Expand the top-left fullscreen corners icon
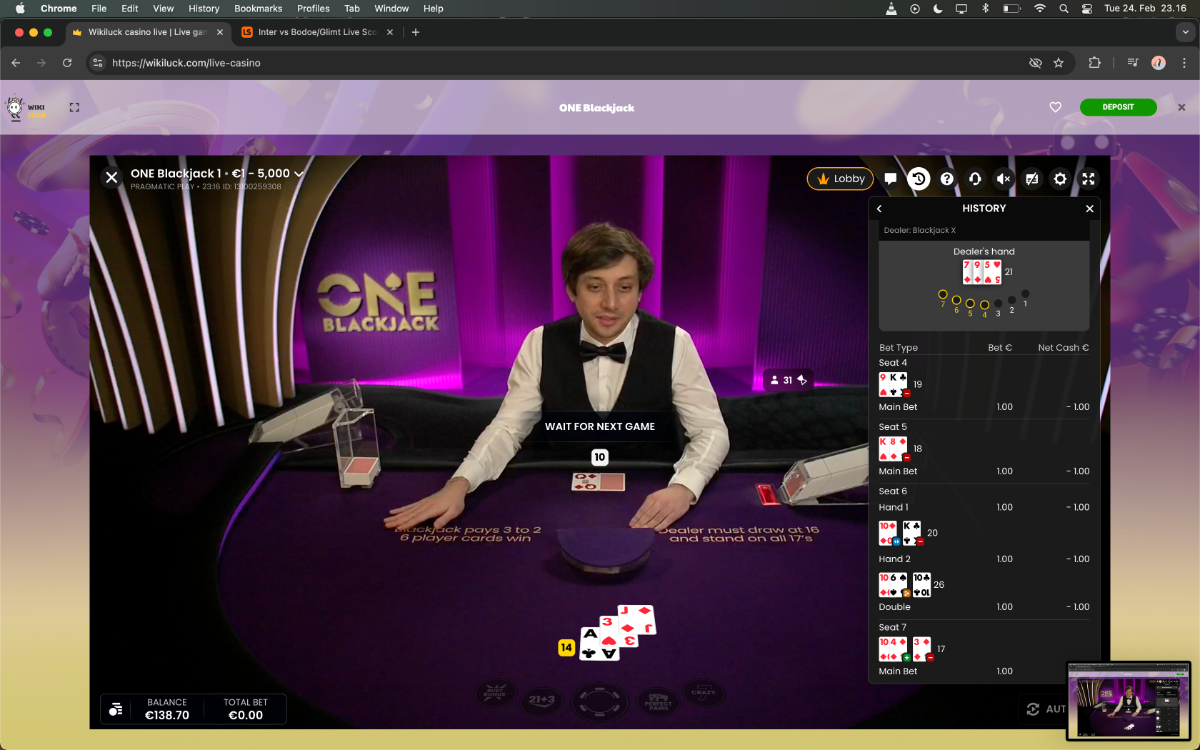The image size is (1200, 750). coord(74,107)
